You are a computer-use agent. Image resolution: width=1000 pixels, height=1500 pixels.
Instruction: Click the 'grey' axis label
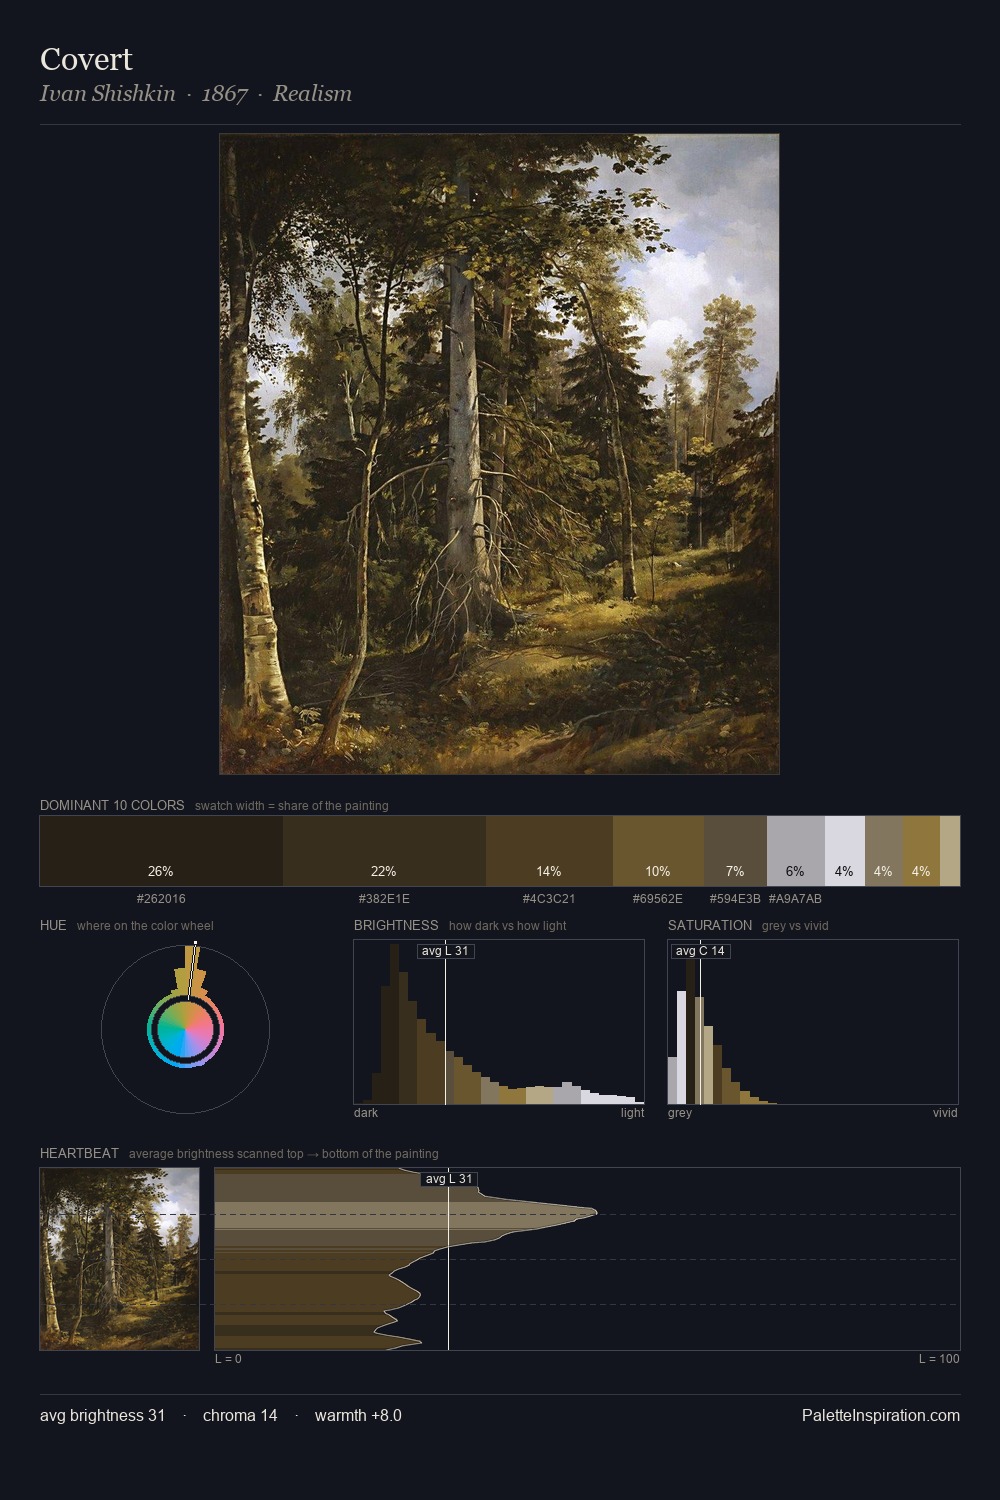[x=680, y=1113]
